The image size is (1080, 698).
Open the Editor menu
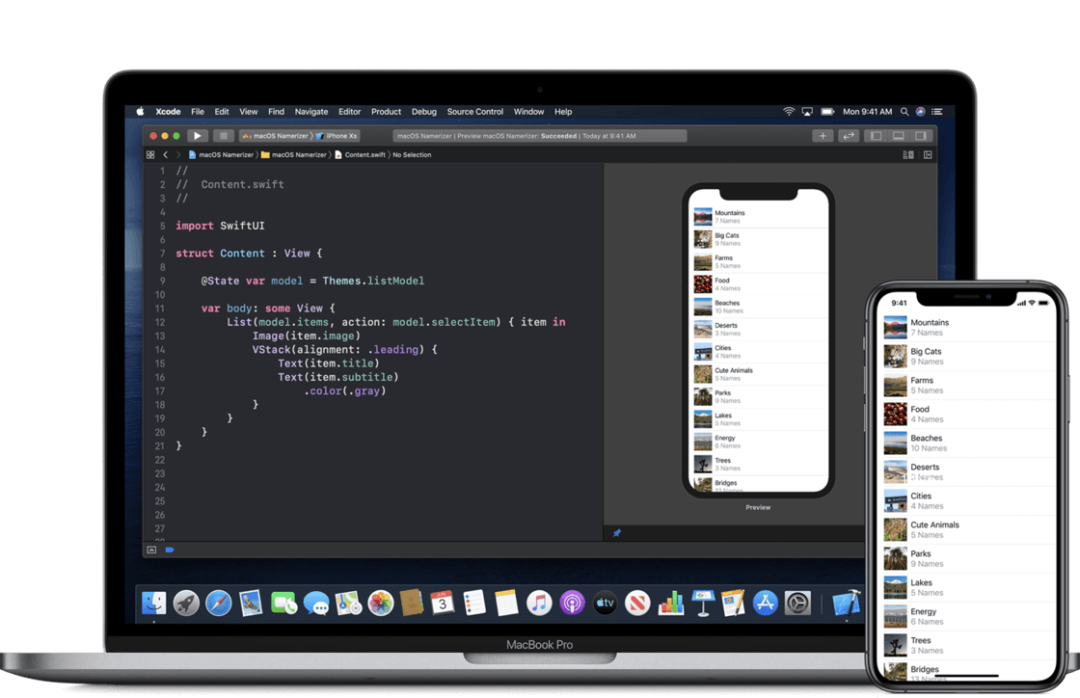[x=349, y=112]
